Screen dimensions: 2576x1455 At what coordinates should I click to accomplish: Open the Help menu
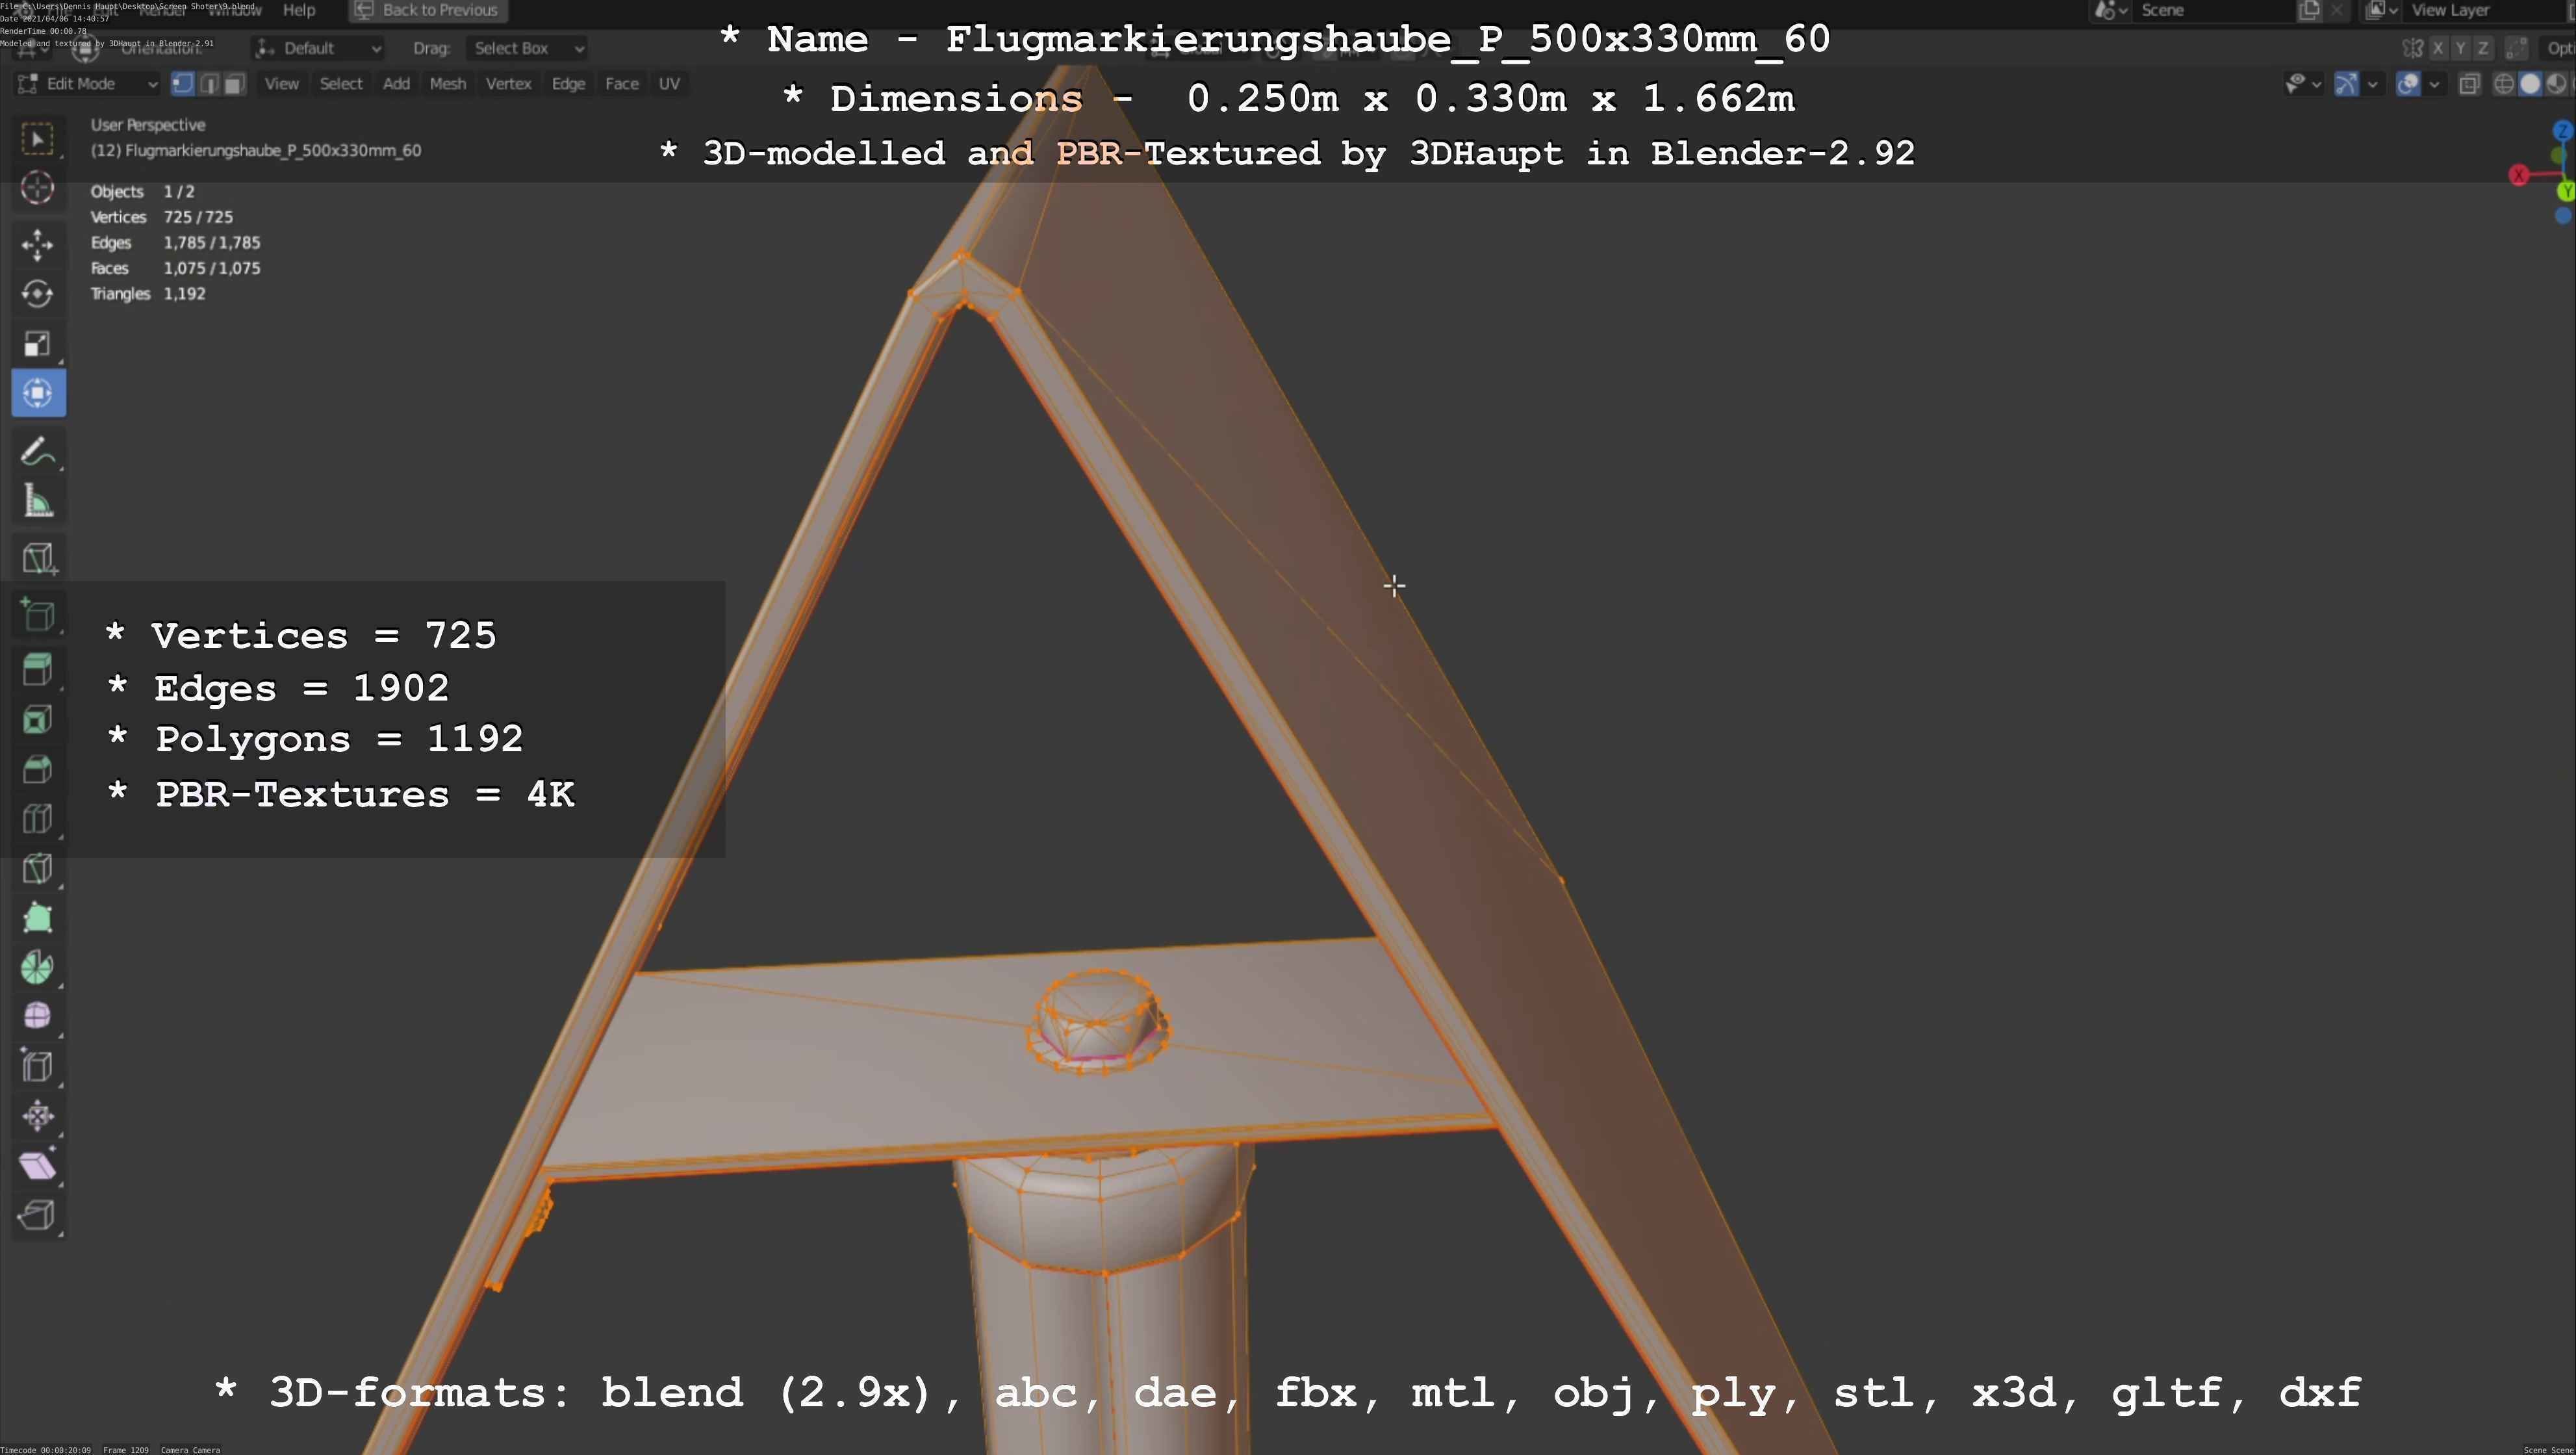(x=299, y=10)
